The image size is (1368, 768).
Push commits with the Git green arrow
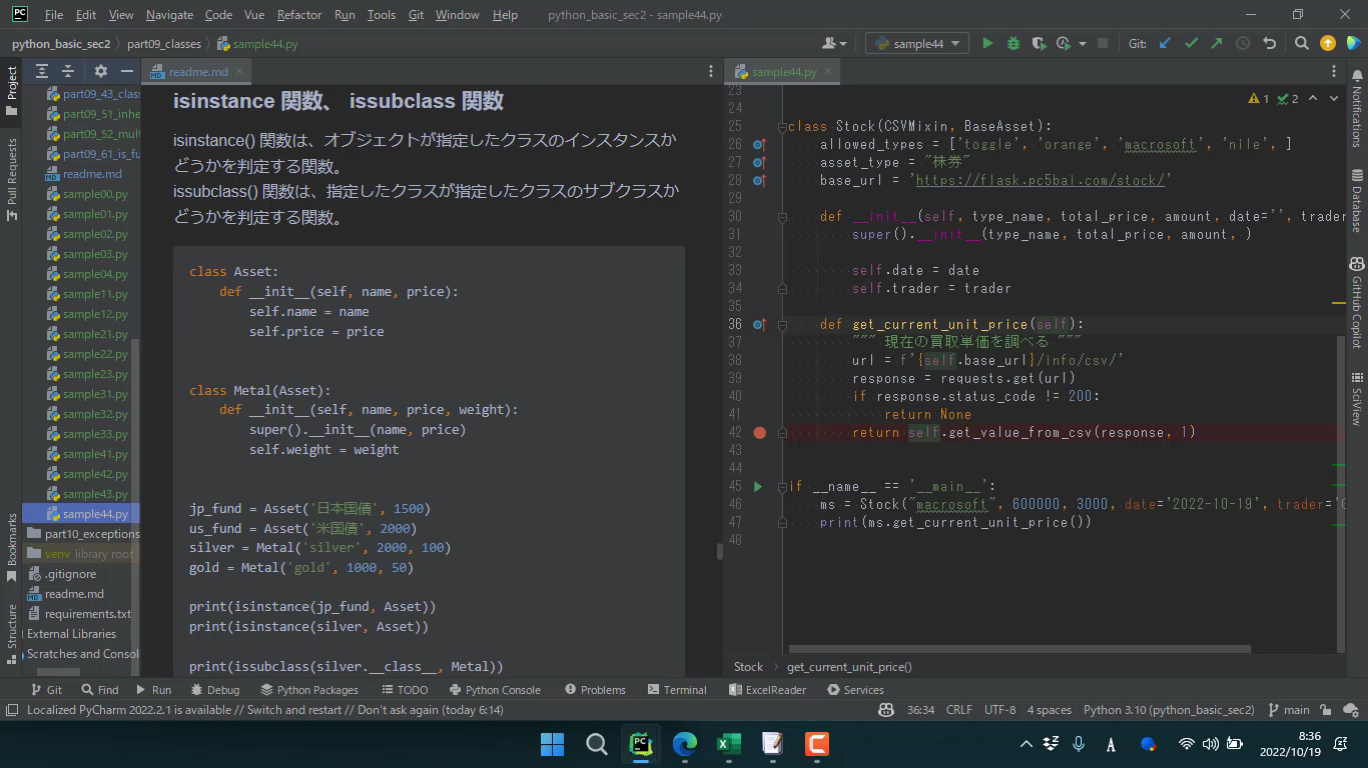[1216, 43]
